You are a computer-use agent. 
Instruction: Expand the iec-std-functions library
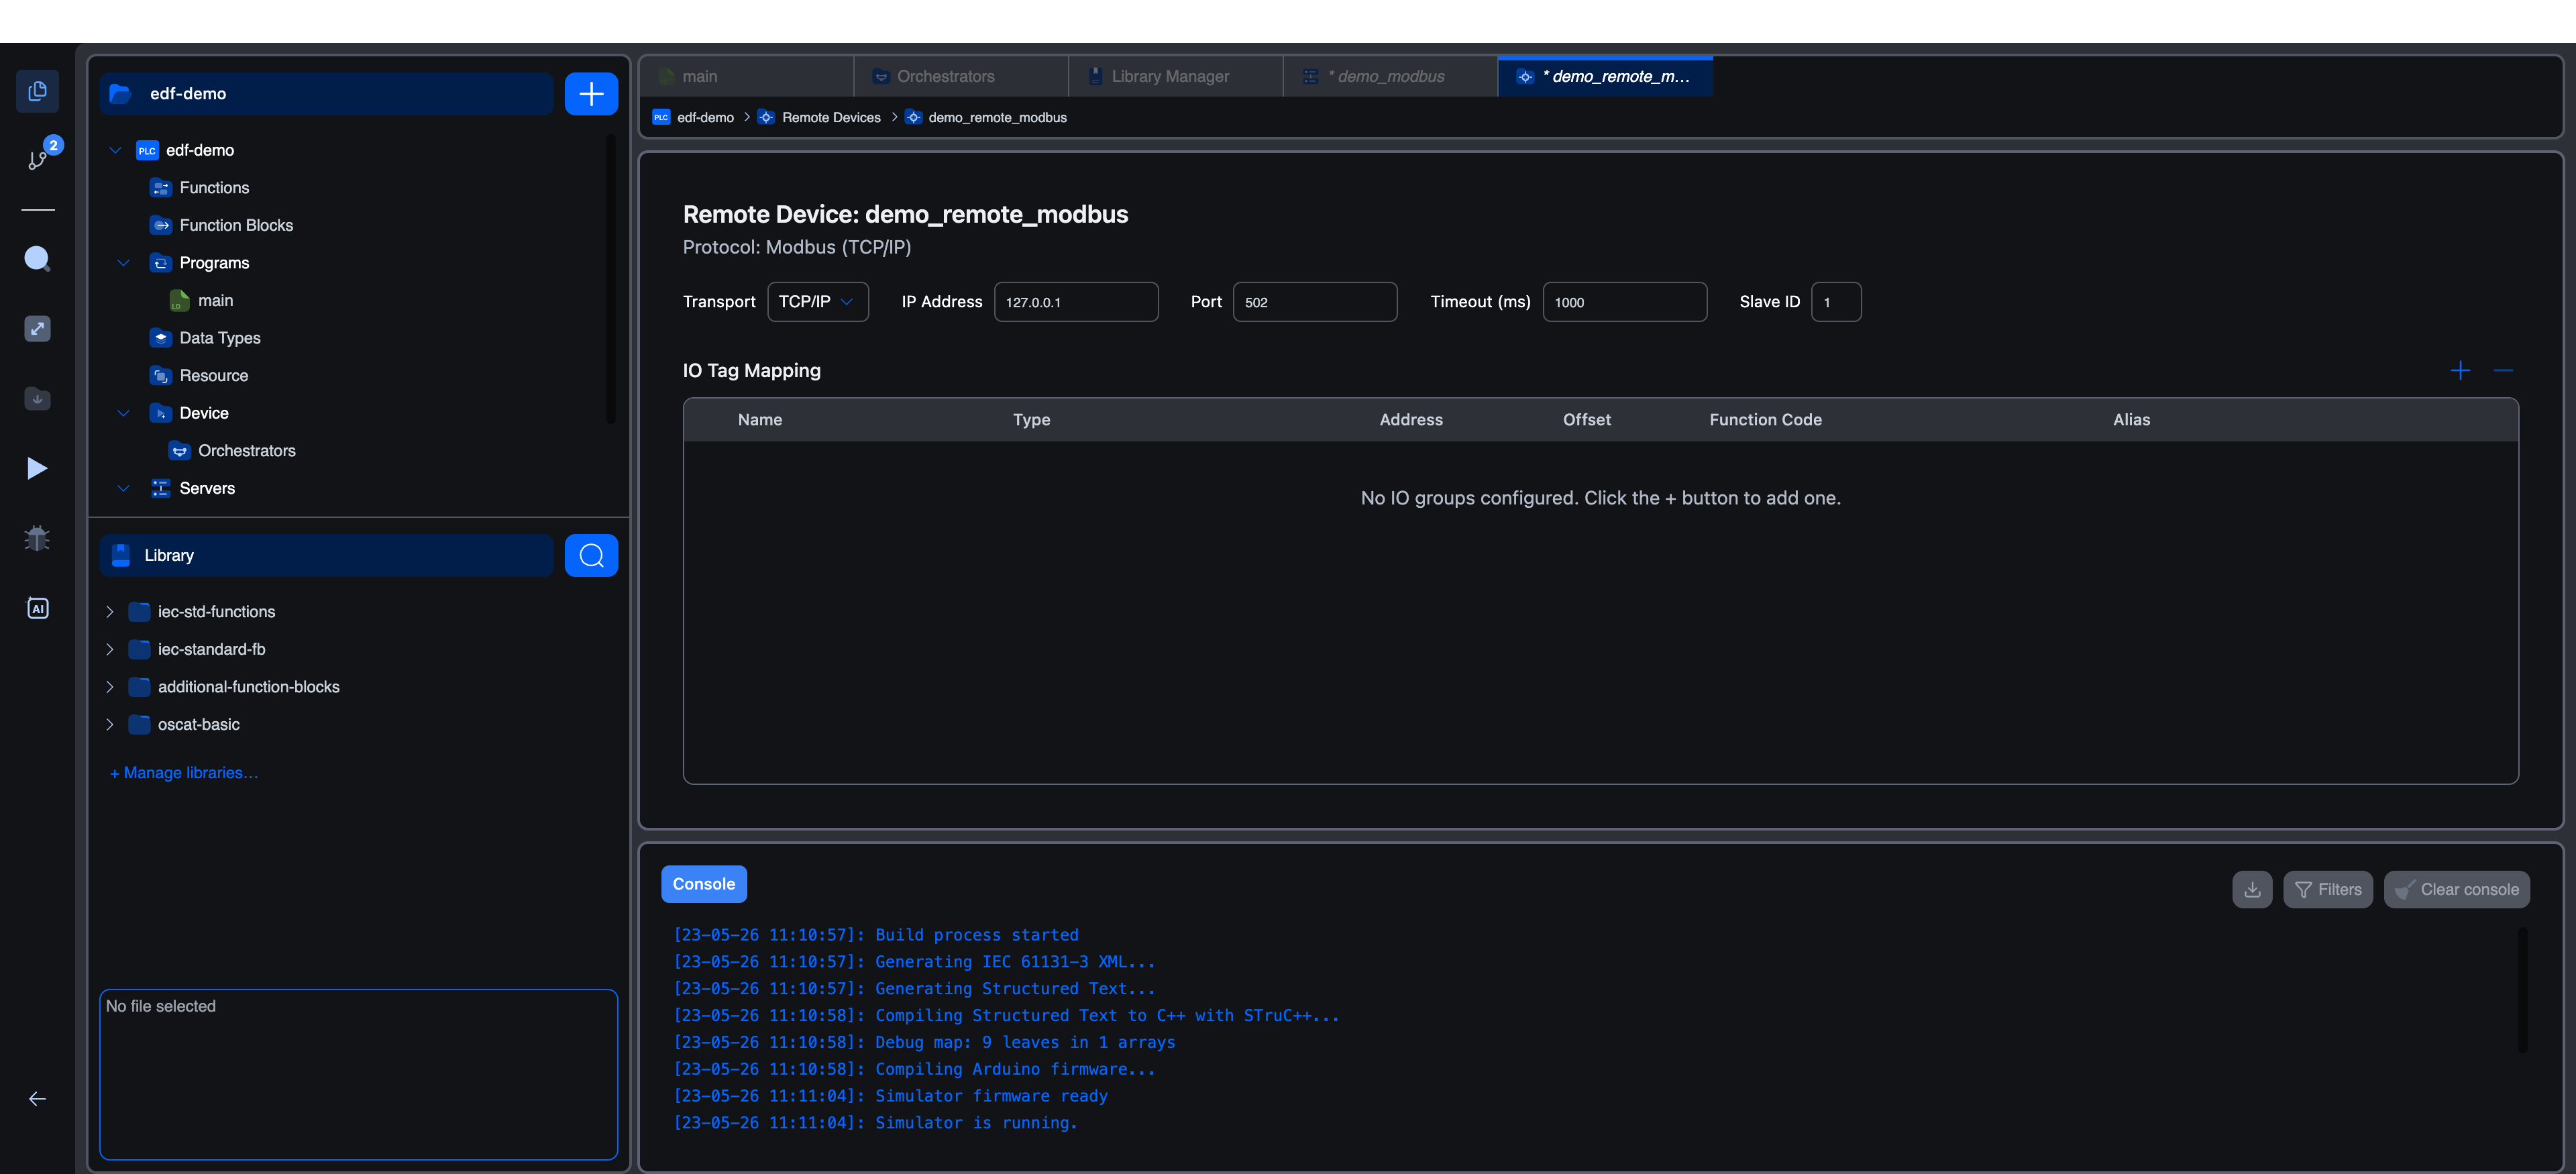[x=110, y=612]
